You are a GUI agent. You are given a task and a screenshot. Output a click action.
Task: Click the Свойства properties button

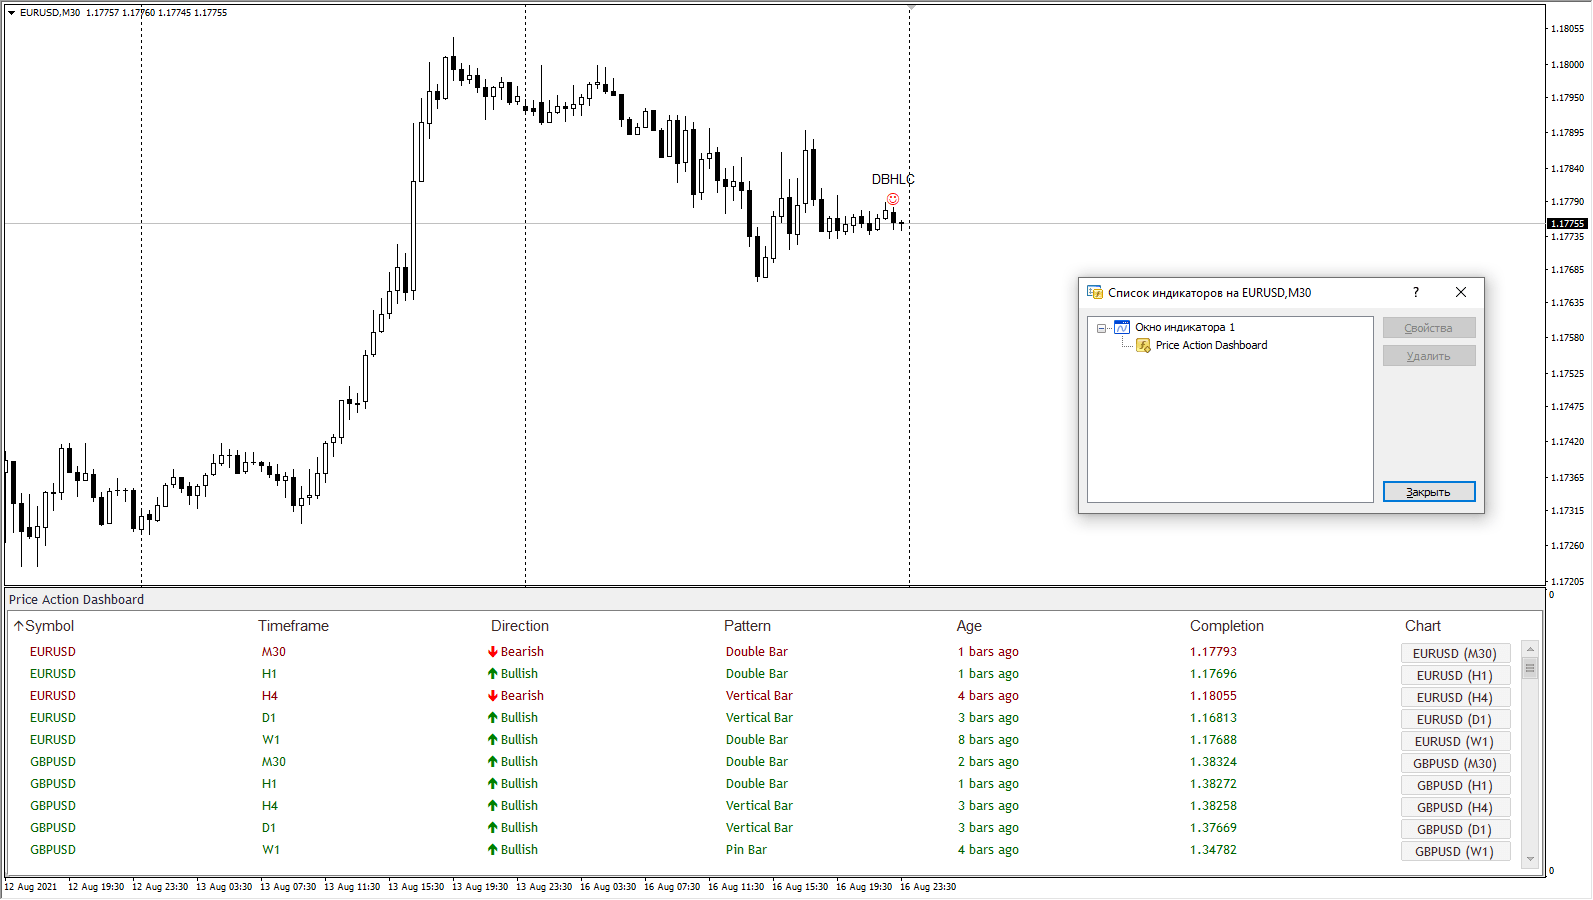pyautogui.click(x=1428, y=328)
